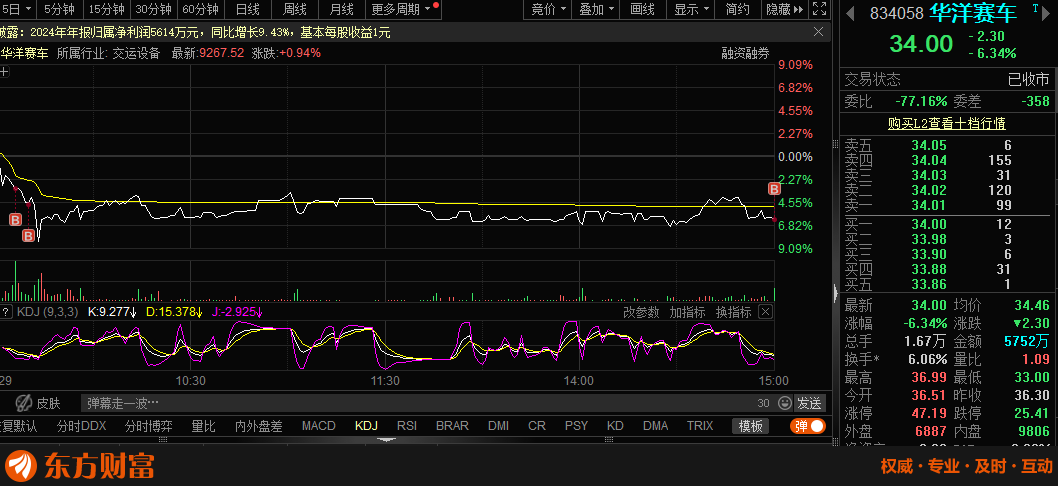Close the news ticker banner
This screenshot has height=486, width=1058.
[x=818, y=32]
